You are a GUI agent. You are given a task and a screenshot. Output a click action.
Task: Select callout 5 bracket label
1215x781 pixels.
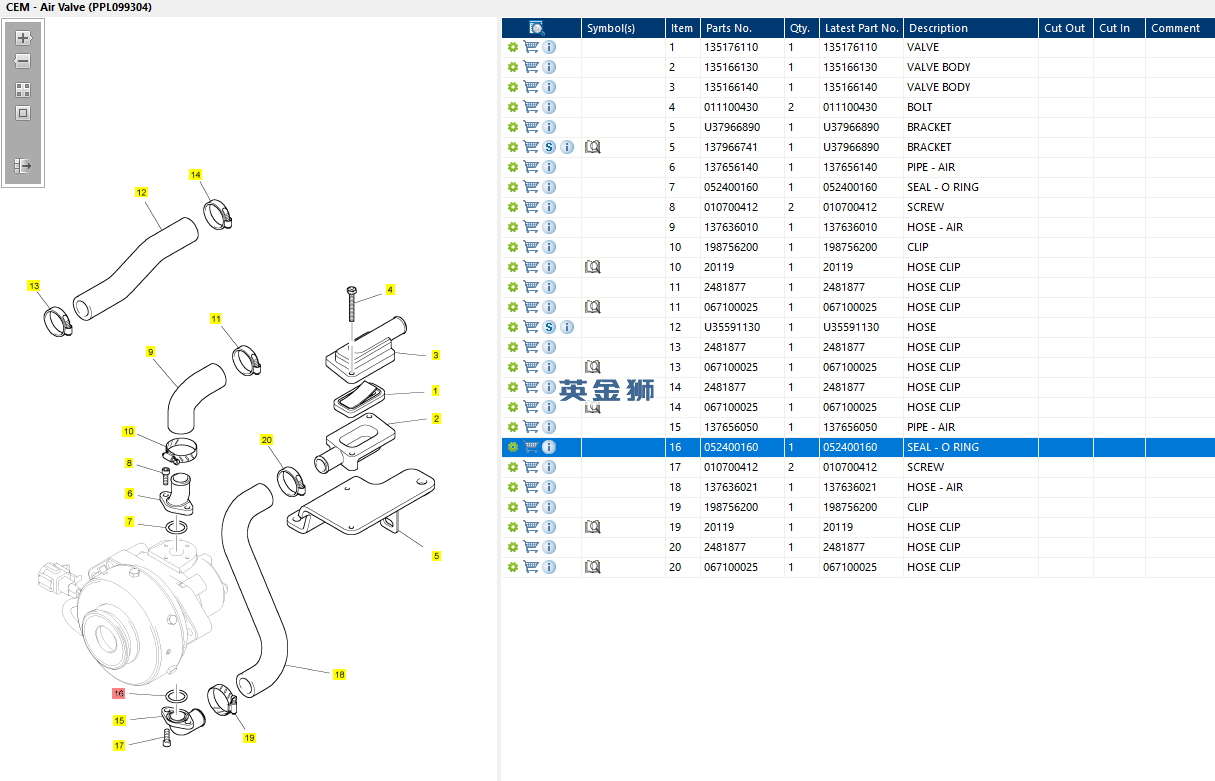click(436, 556)
